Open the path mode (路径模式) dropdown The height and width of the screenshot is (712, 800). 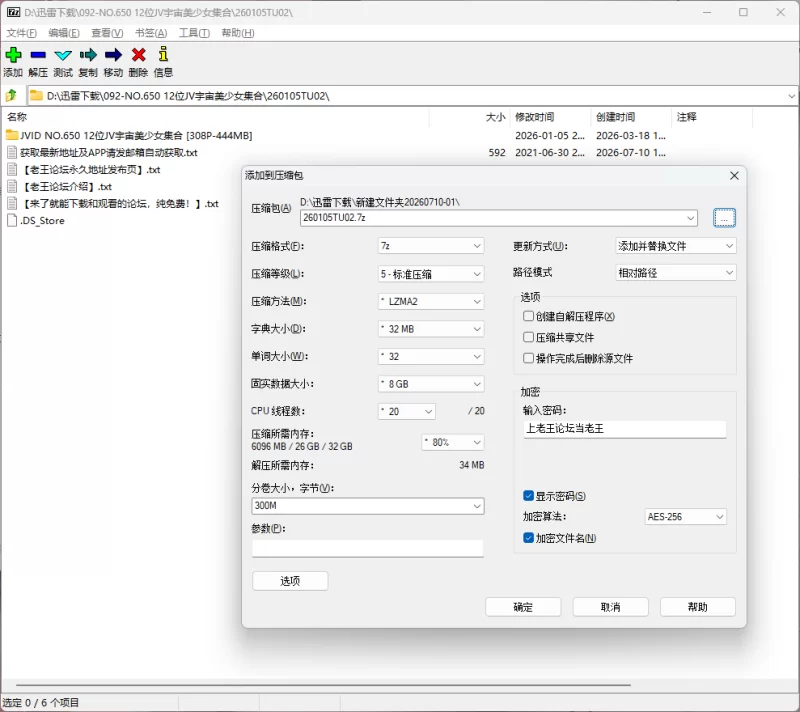[676, 273]
